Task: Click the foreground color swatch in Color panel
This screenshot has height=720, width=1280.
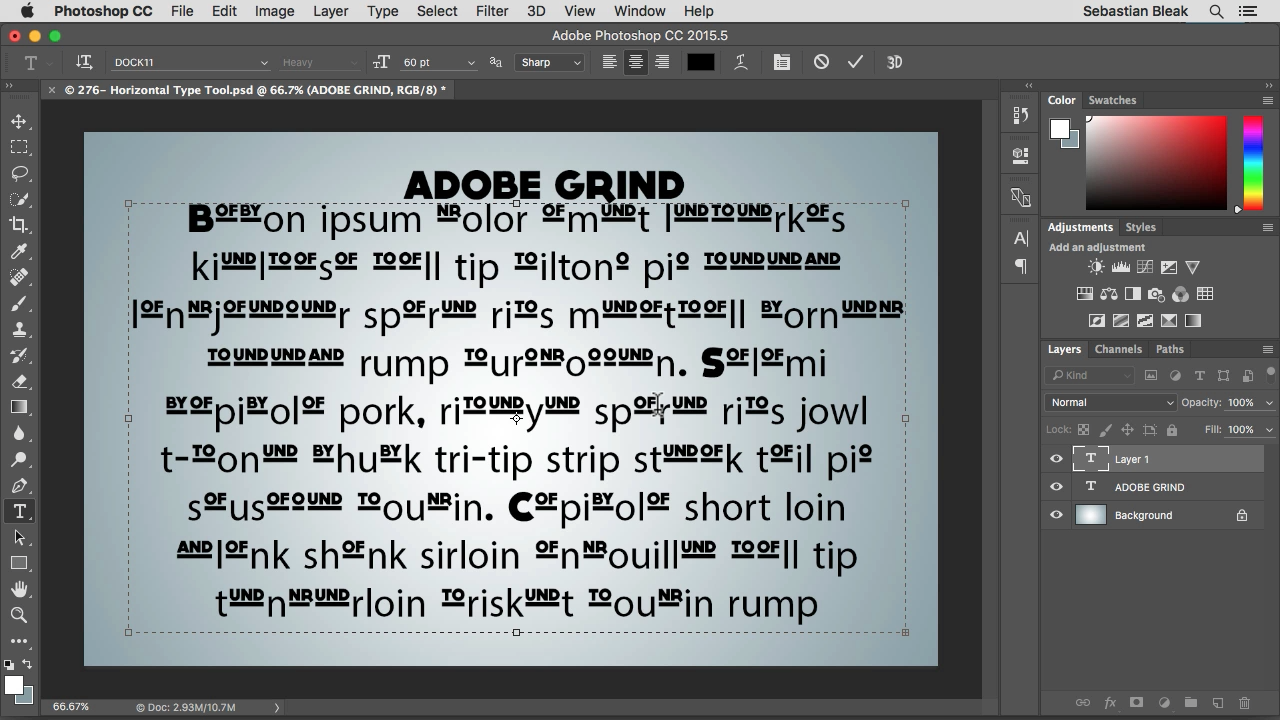Action: point(1059,129)
